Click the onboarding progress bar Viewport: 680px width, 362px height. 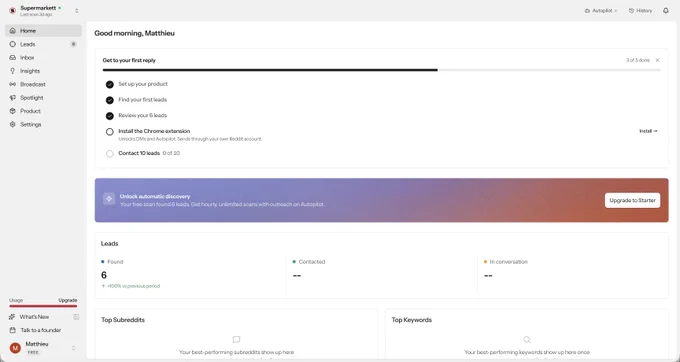381,70
